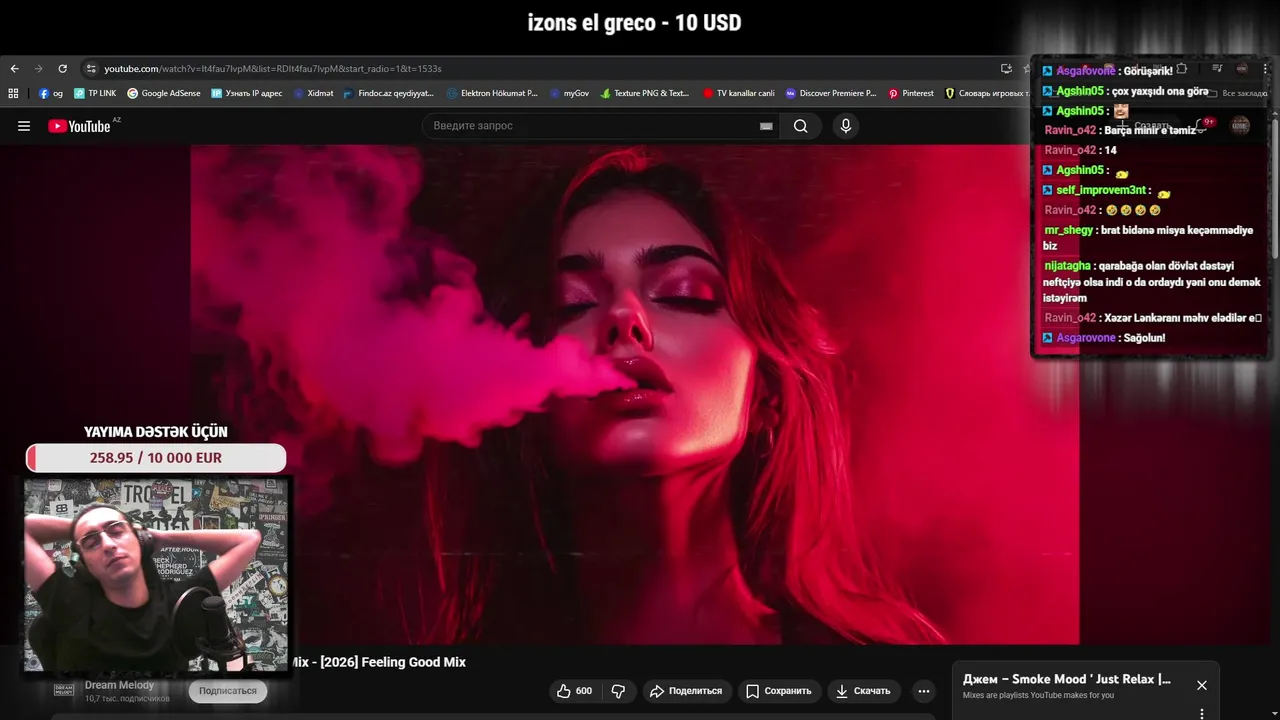This screenshot has height=720, width=1280.
Task: Open the Xidmat bookmark
Action: pyautogui.click(x=314, y=93)
